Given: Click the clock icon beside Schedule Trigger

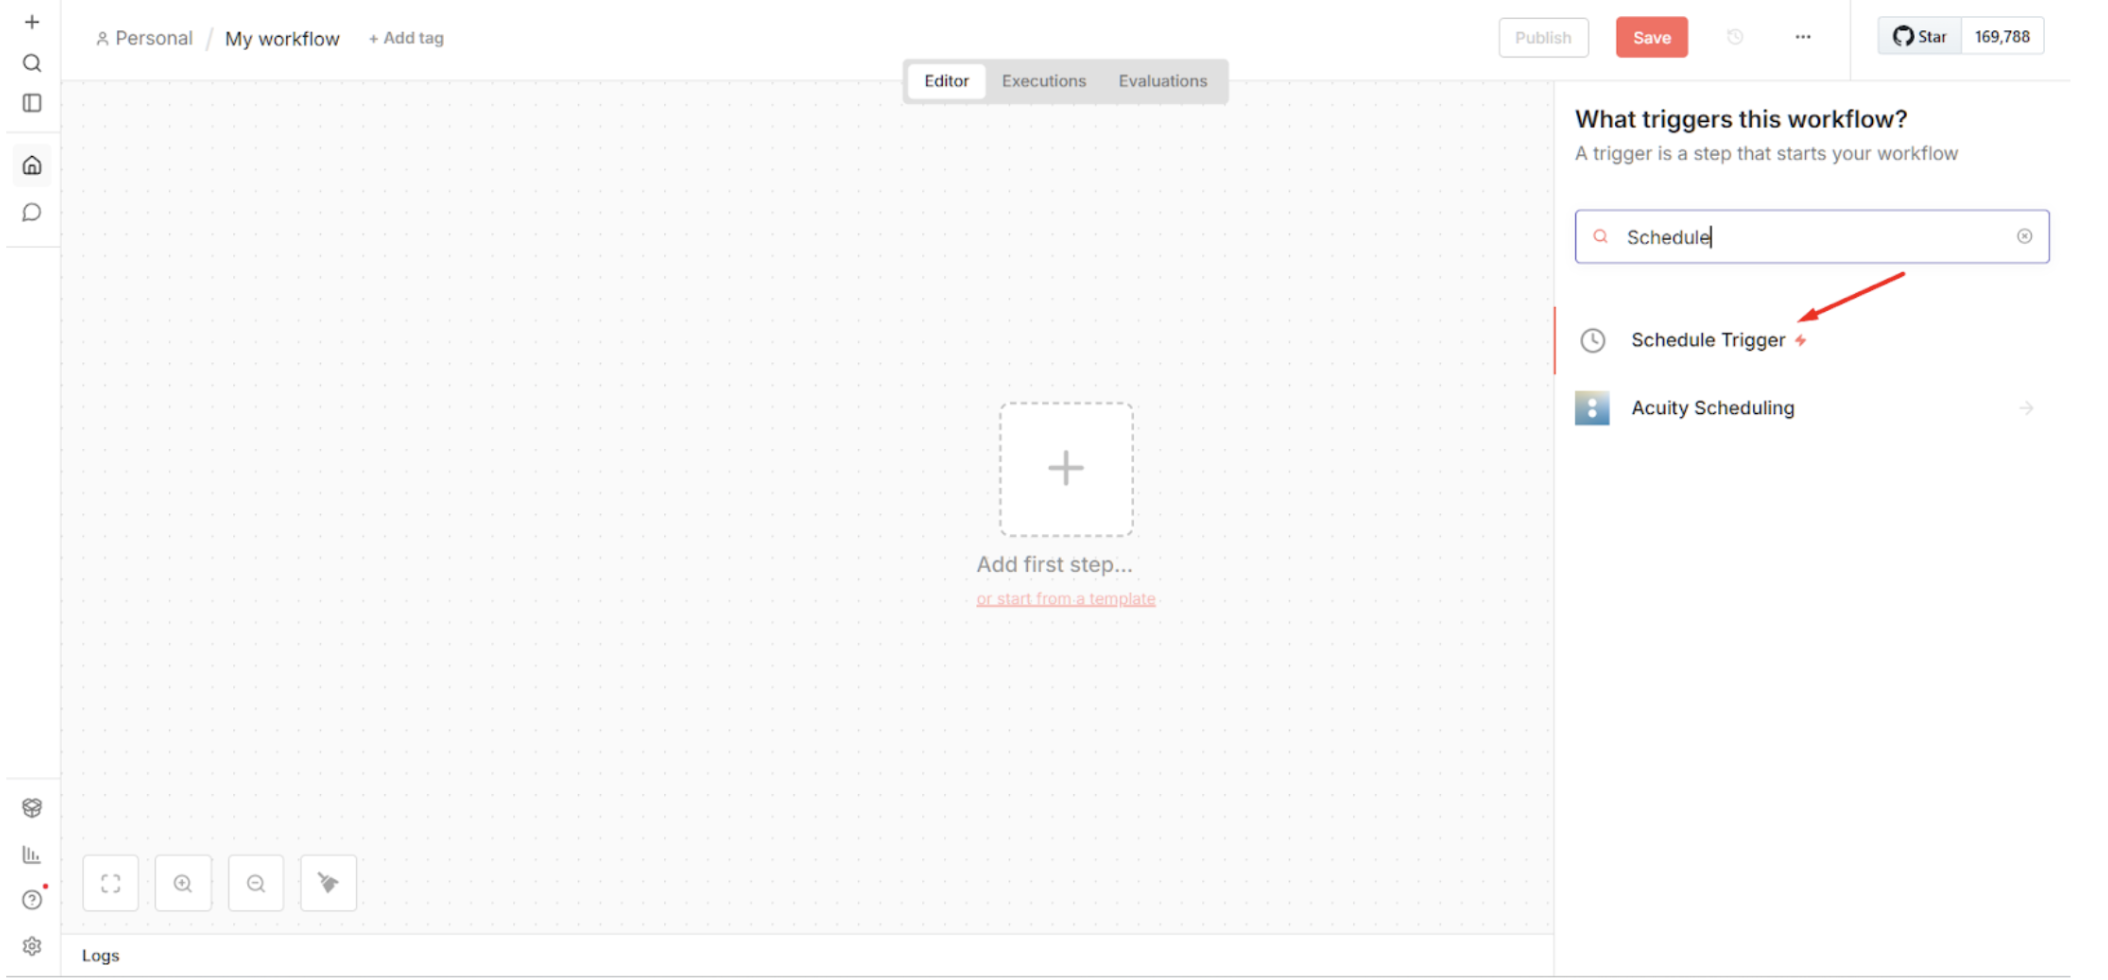Looking at the screenshot, I should (x=1592, y=340).
